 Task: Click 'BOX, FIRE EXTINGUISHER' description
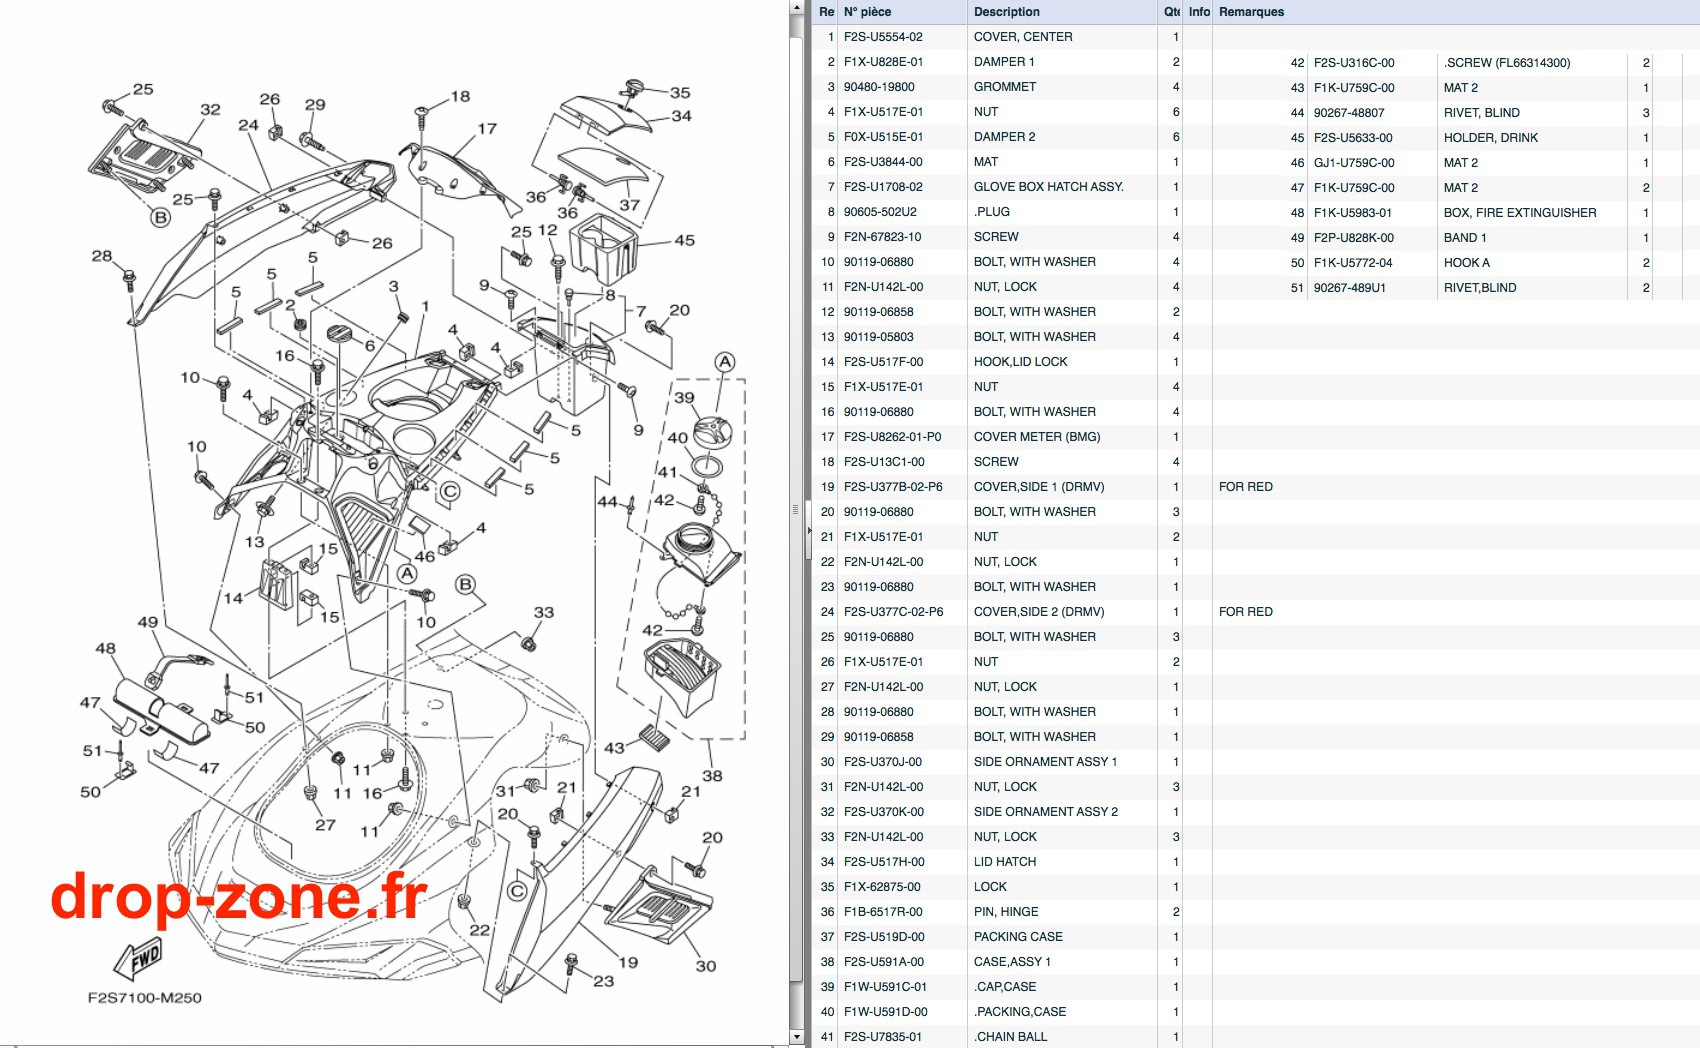tap(1520, 213)
